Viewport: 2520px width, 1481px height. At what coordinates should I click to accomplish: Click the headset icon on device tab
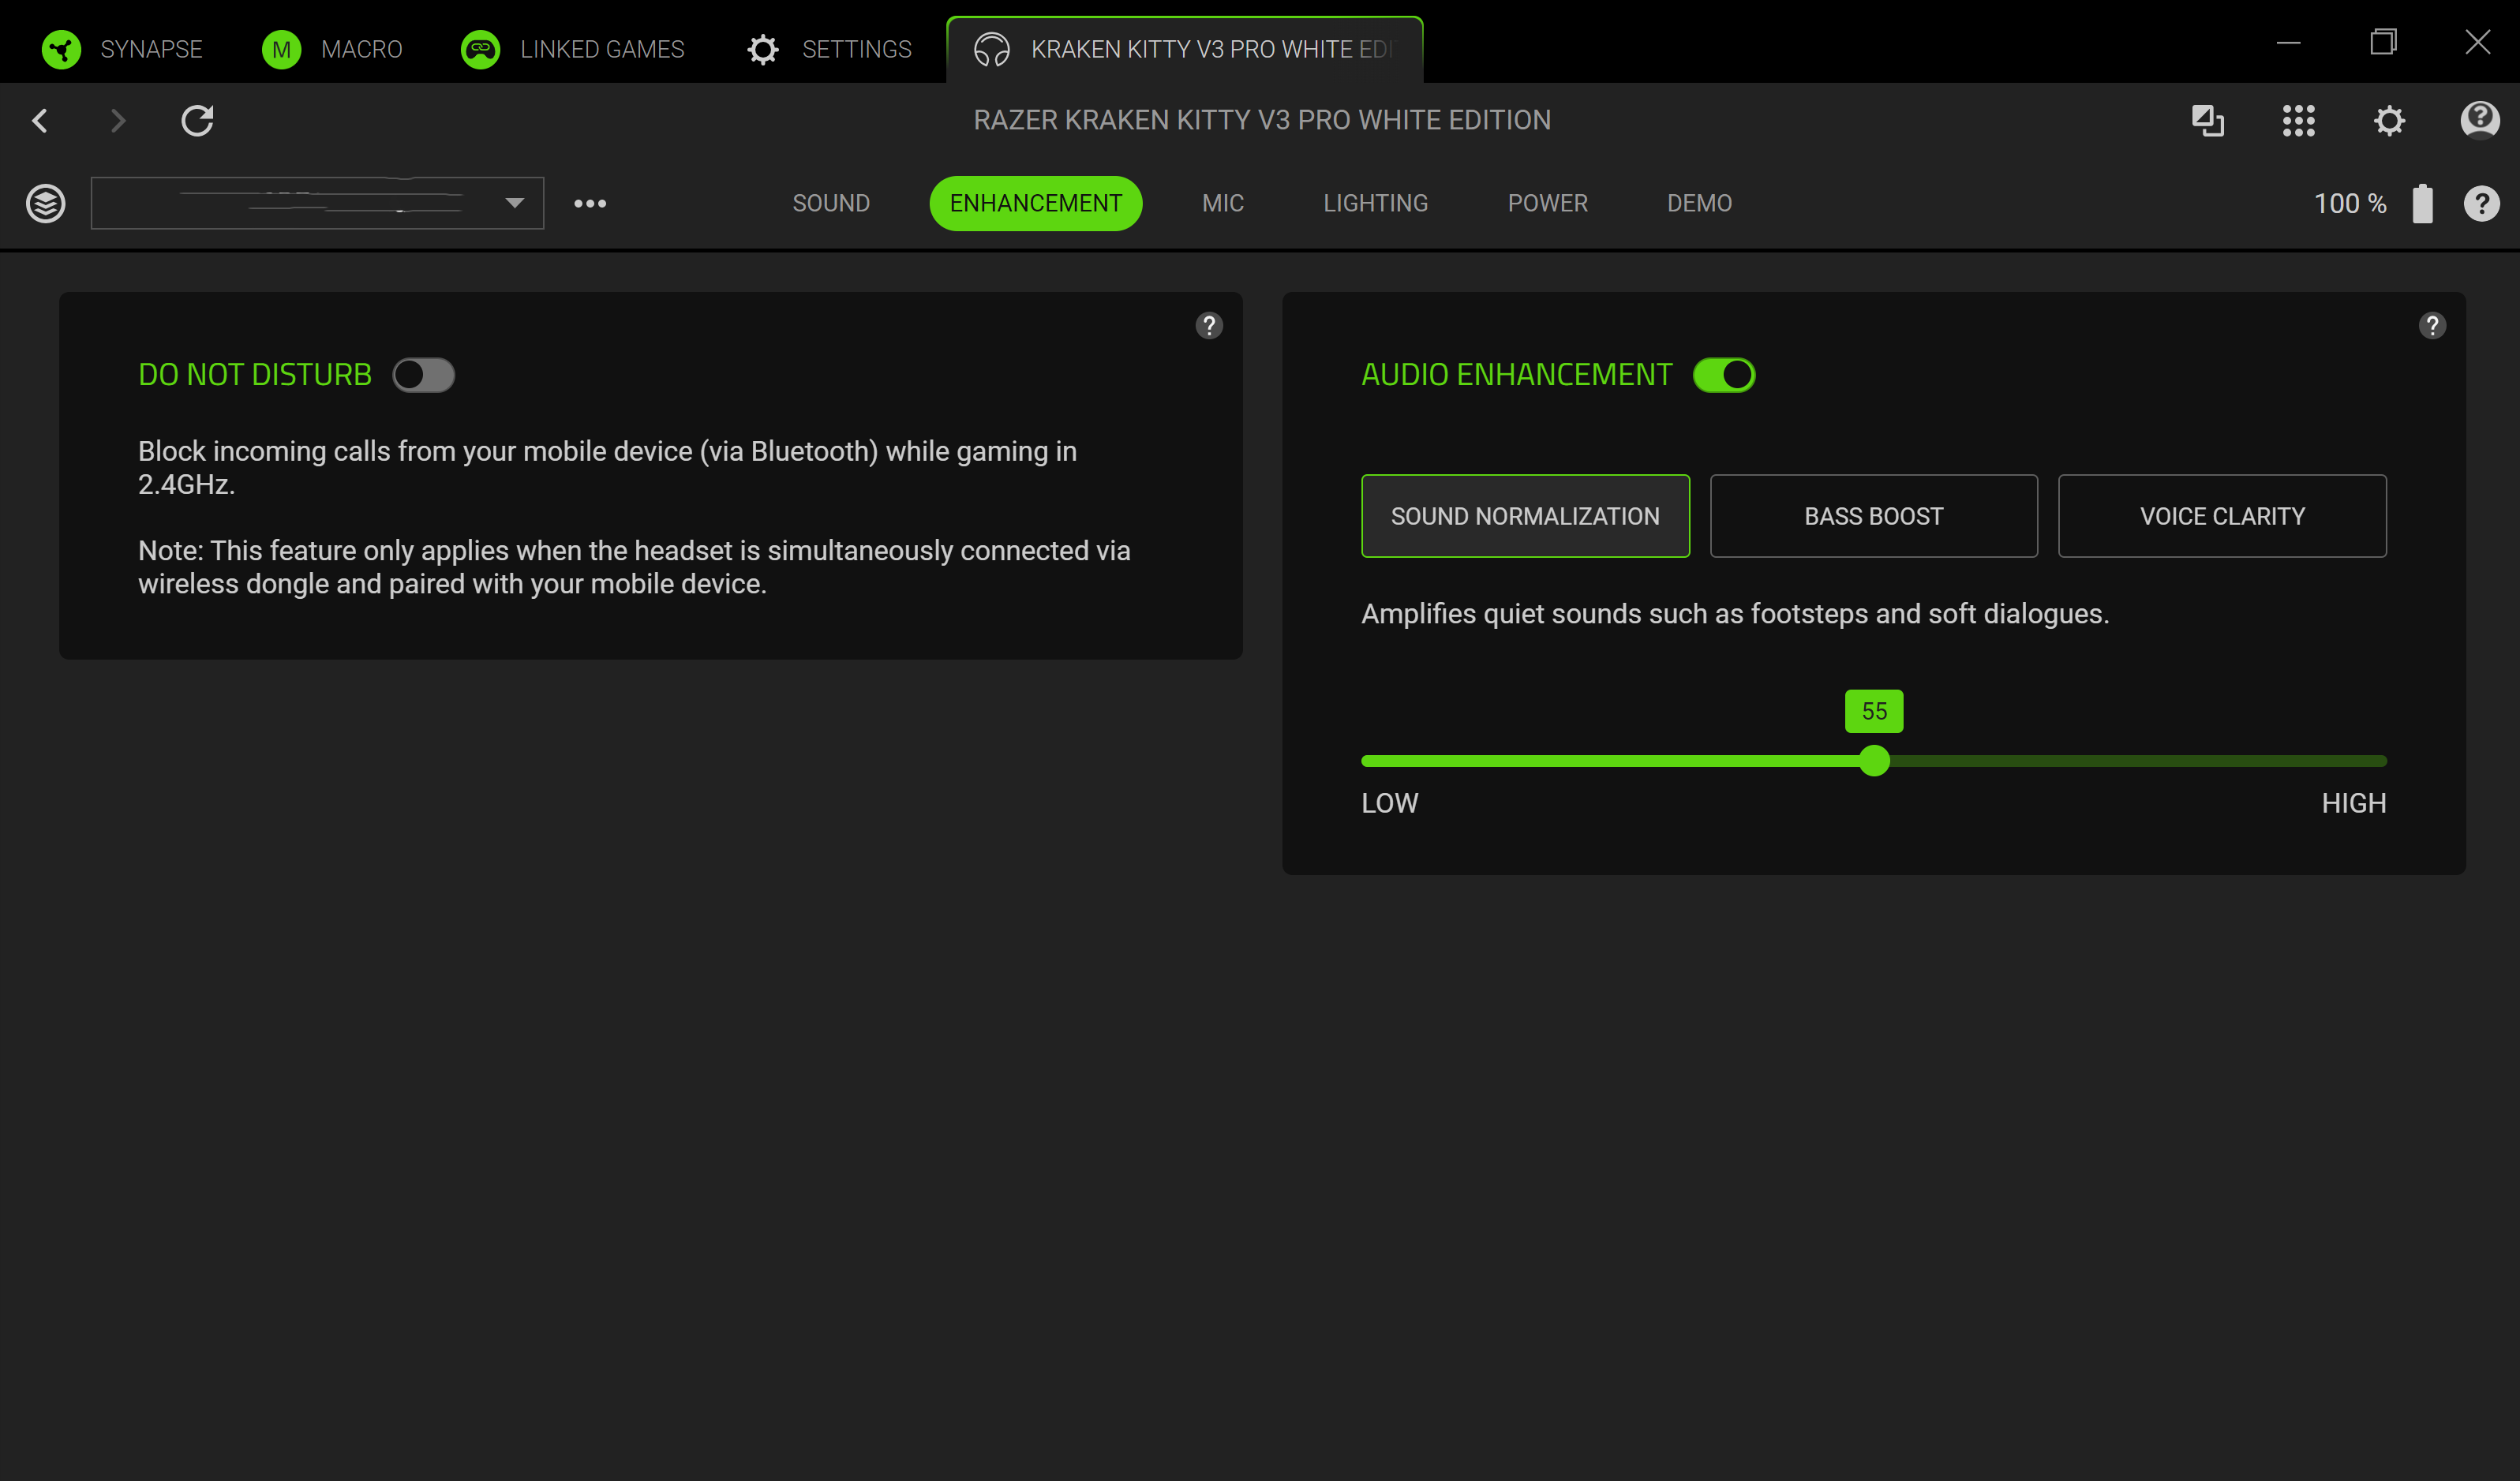(991, 49)
